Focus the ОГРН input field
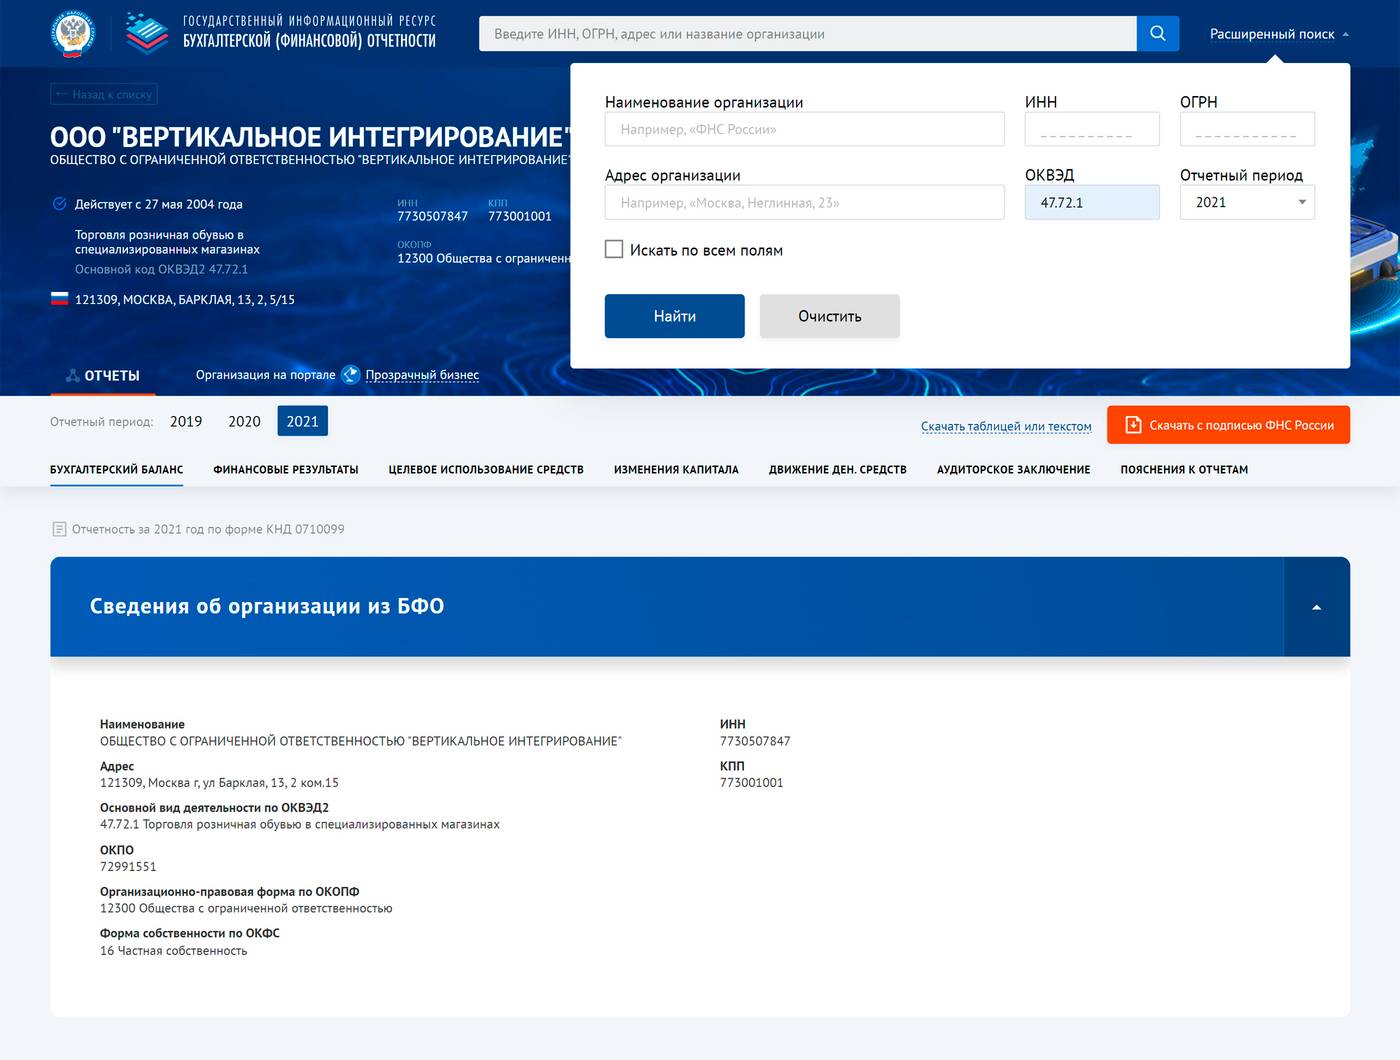The image size is (1400, 1060). click(1247, 129)
